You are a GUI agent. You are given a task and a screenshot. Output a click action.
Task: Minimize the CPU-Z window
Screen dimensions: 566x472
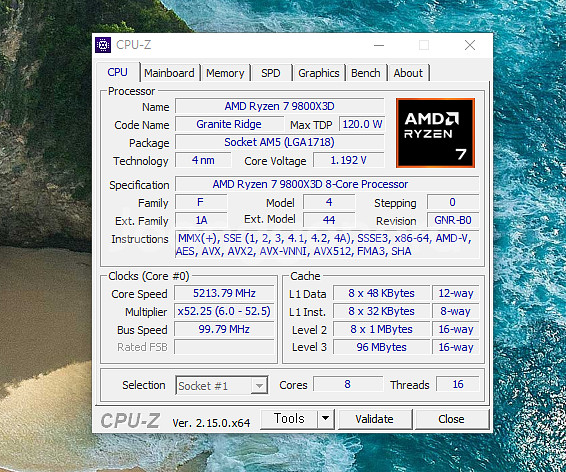click(379, 45)
